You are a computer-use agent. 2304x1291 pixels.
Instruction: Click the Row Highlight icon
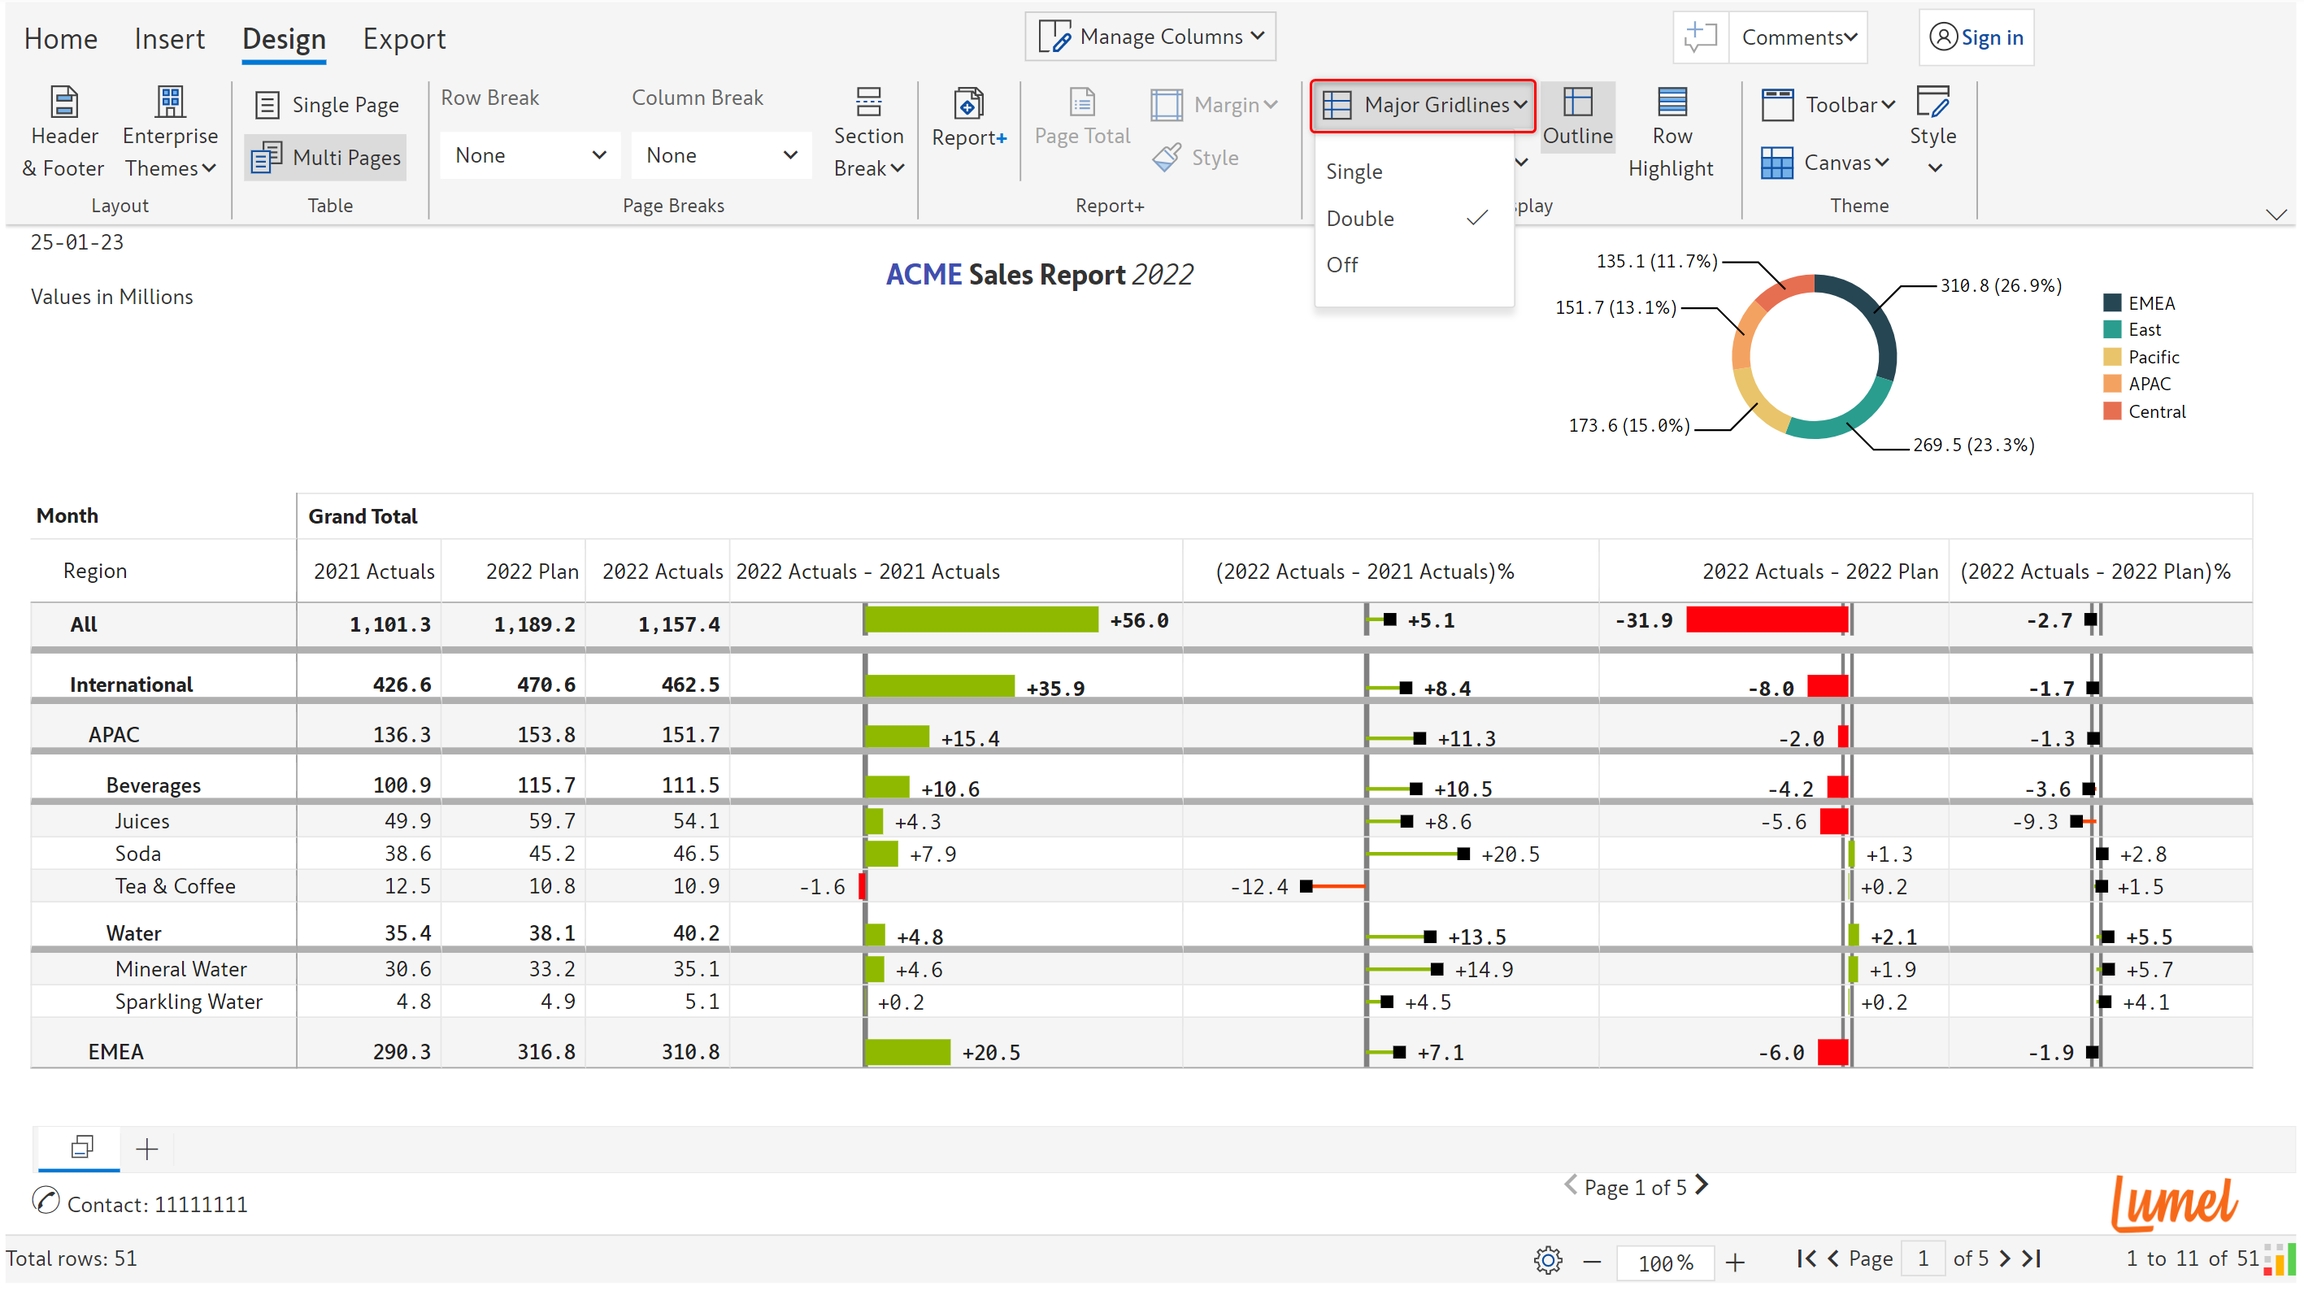pyautogui.click(x=1671, y=102)
